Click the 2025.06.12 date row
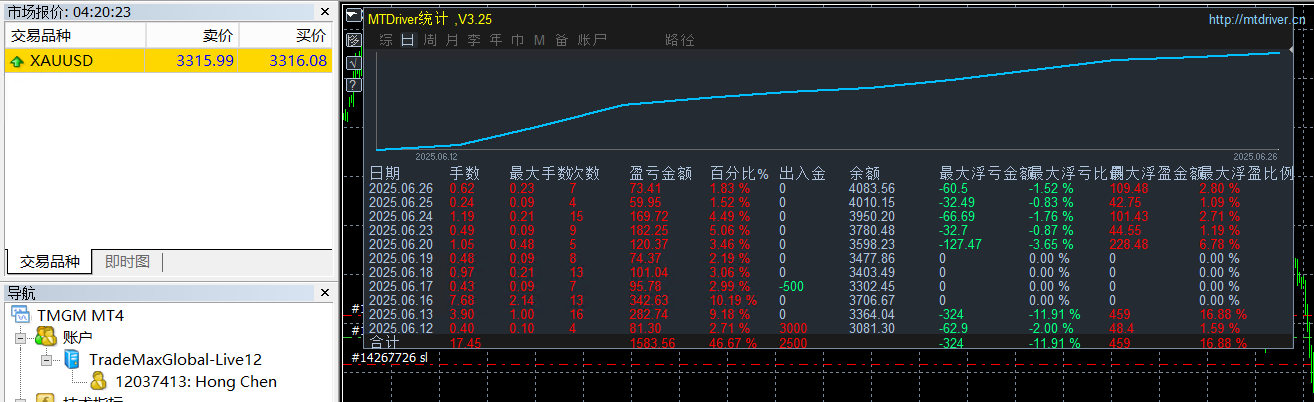 401,328
